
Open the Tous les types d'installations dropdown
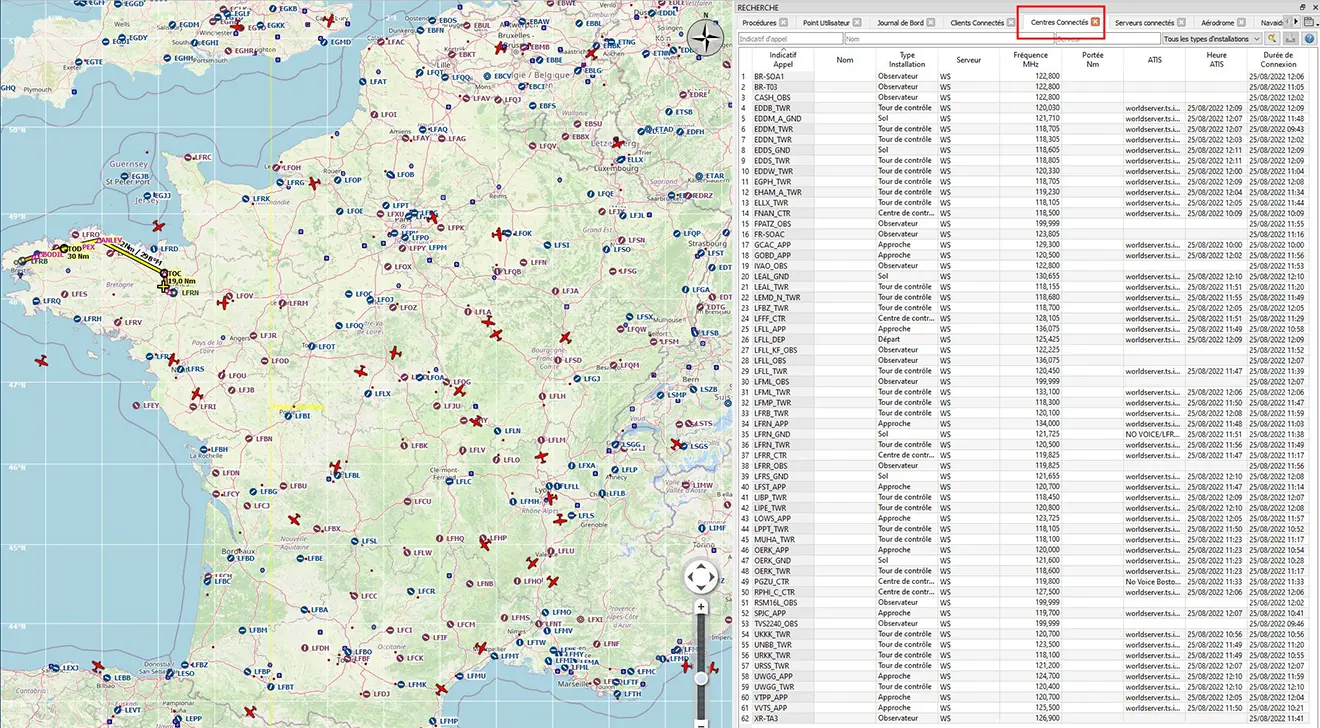point(1211,39)
